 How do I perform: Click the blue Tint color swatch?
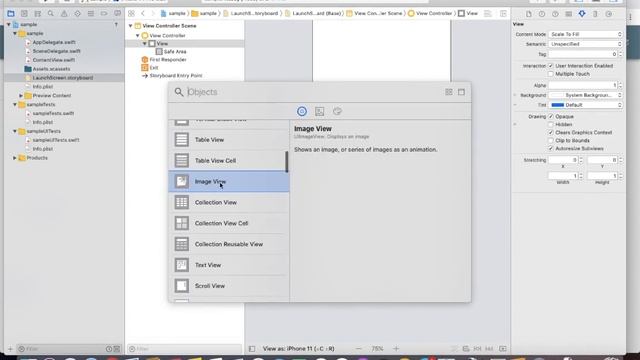557,105
